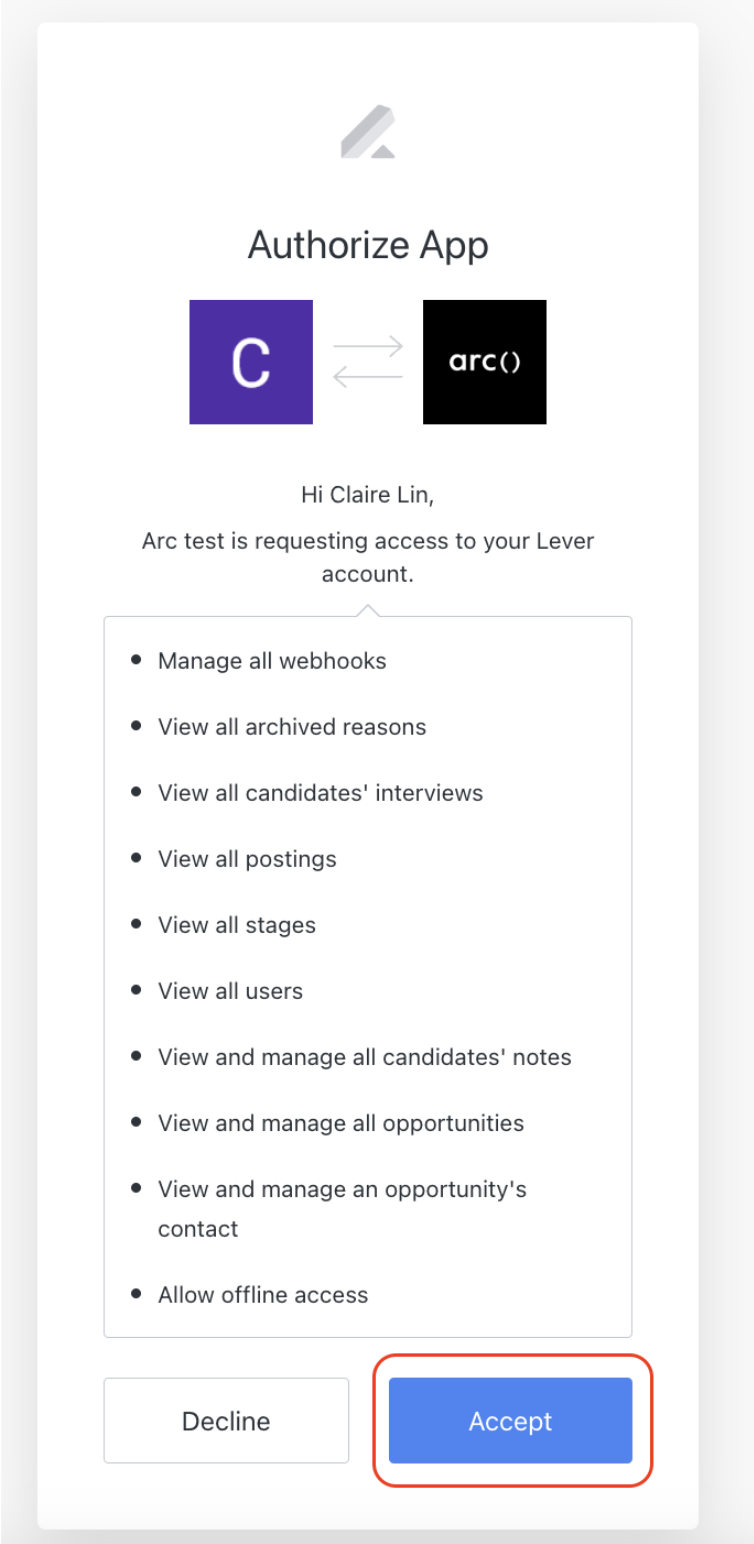Screen dimensions: 754x1544
Task: Select the View all candidates' interviews entry
Action: pos(320,792)
